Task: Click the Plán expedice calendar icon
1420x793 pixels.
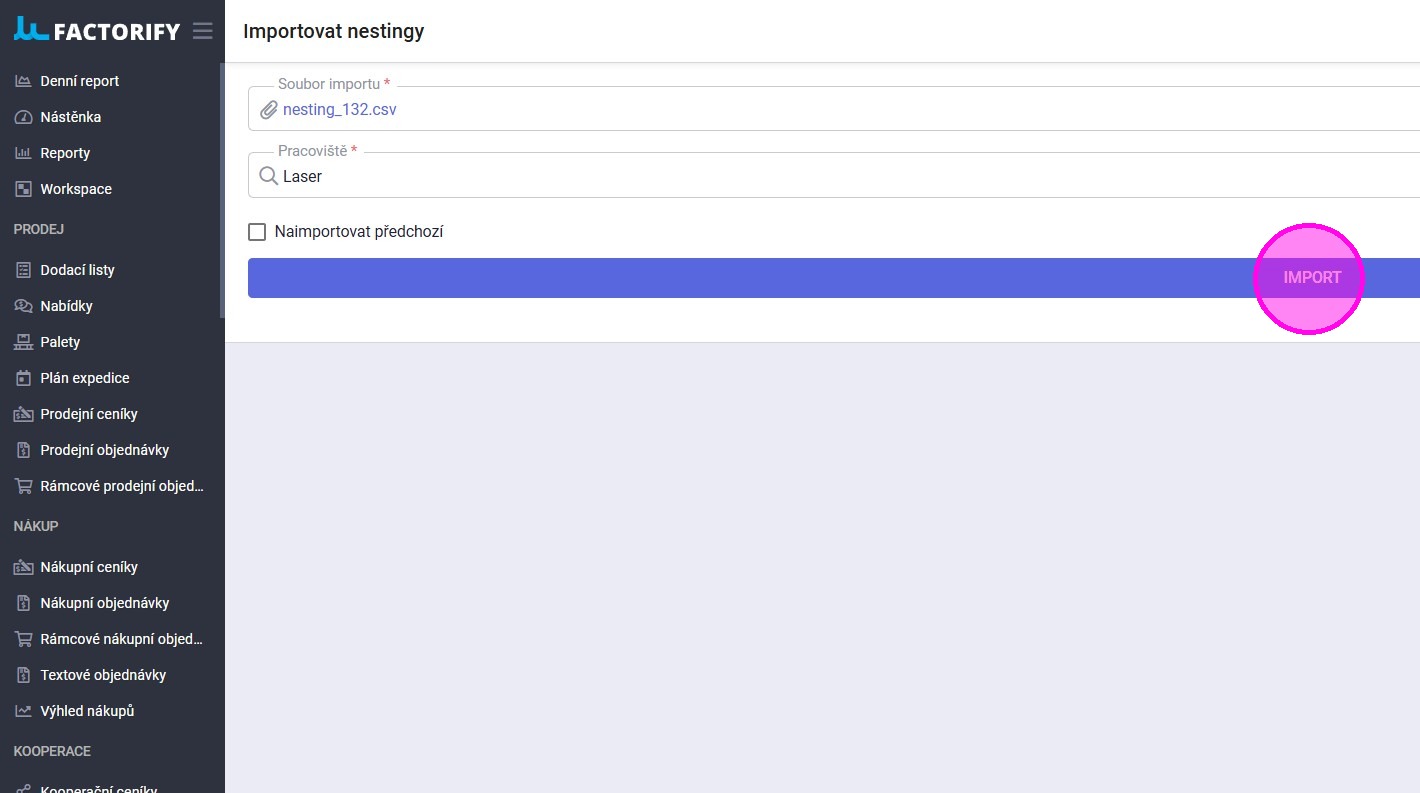Action: pyautogui.click(x=23, y=378)
